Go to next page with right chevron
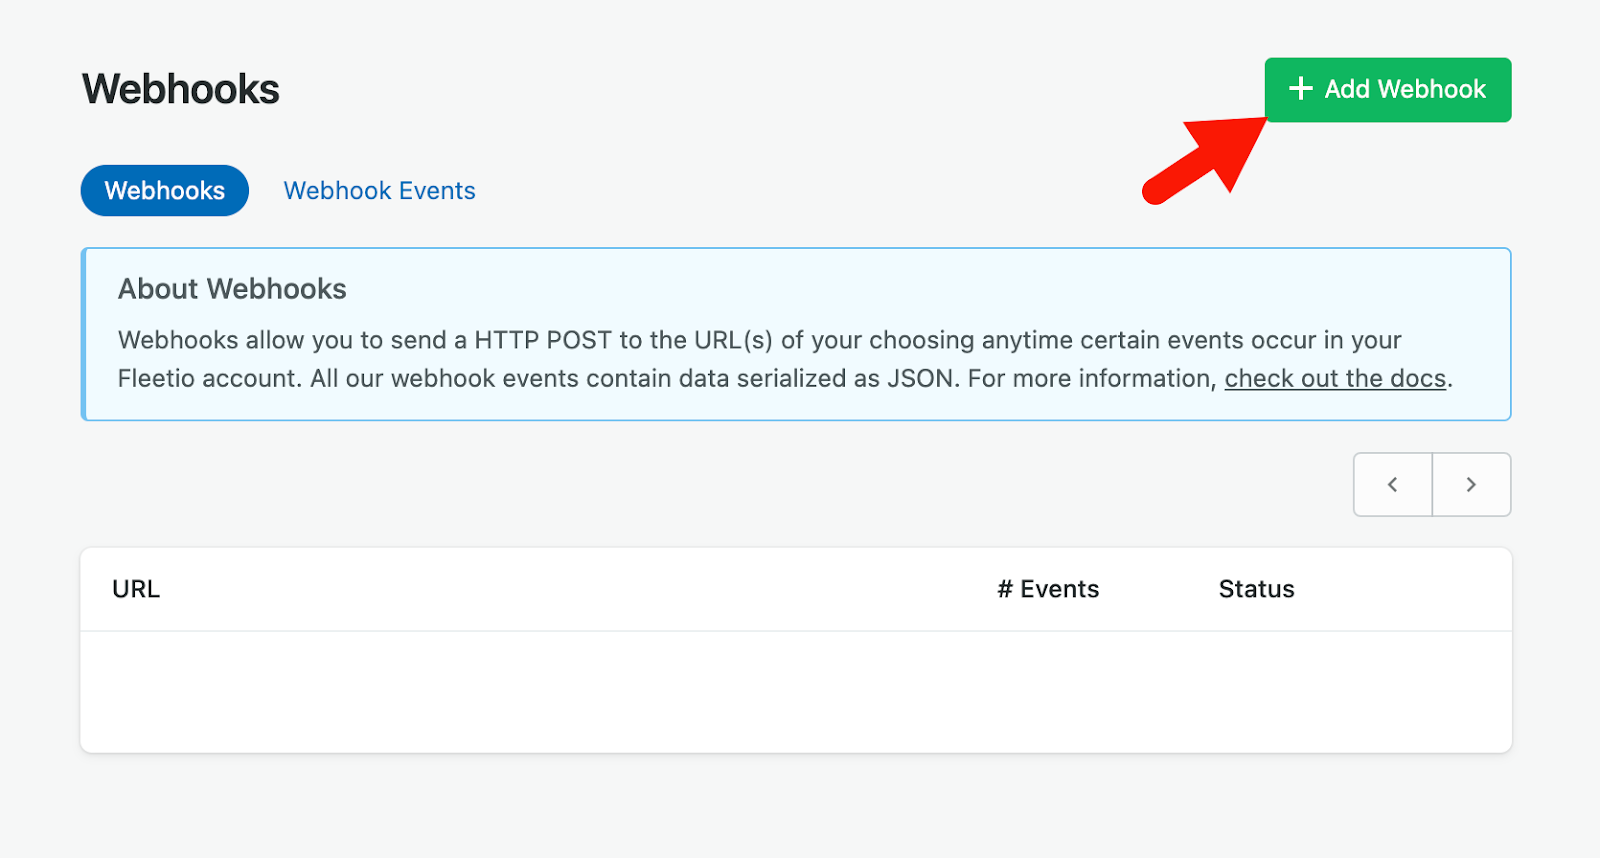 (x=1471, y=485)
